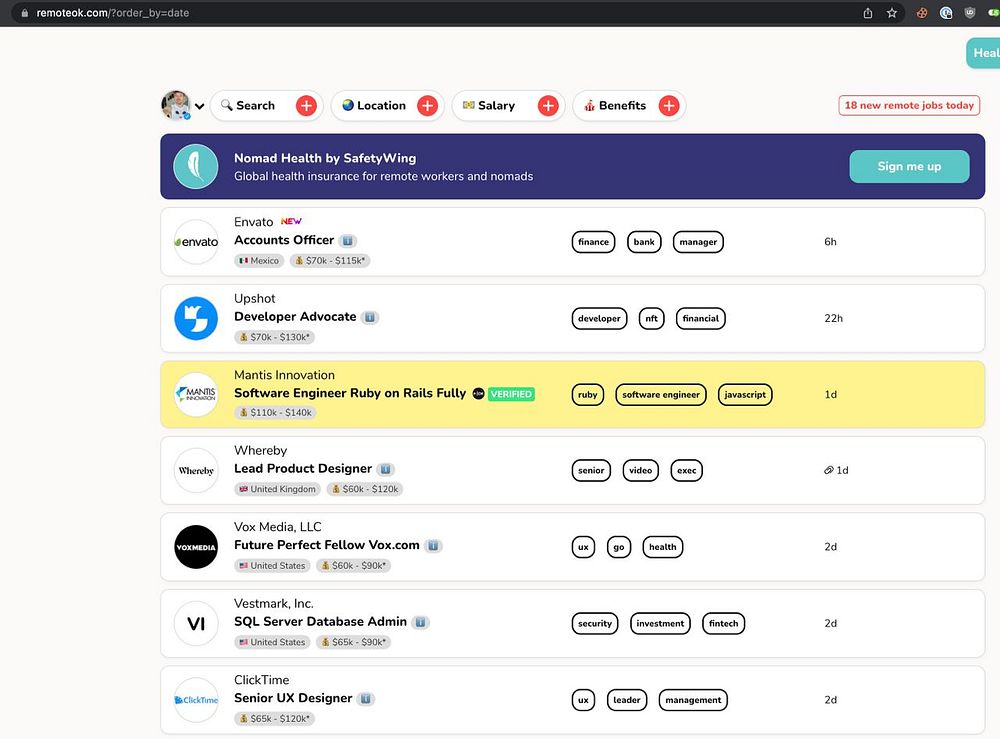The image size is (1000, 739).
Task: Select the health tag
Action: click(x=663, y=547)
